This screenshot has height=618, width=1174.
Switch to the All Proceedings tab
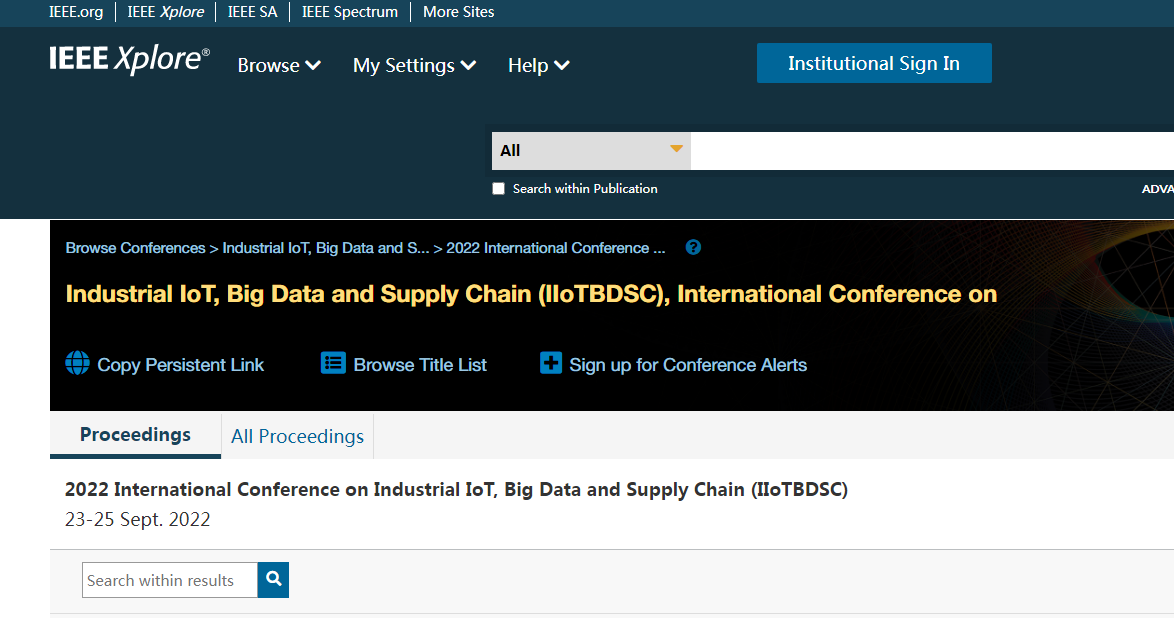click(297, 436)
